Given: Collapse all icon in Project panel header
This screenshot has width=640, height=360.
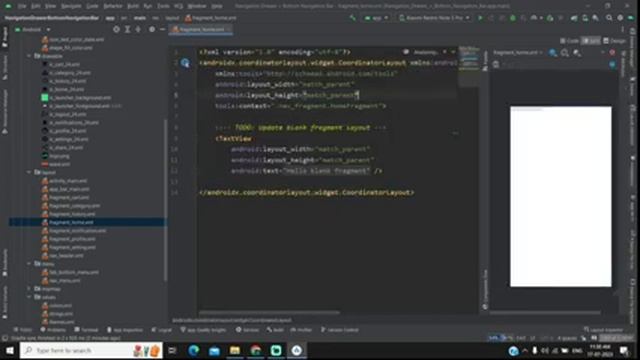Looking at the screenshot, I should 138,29.
